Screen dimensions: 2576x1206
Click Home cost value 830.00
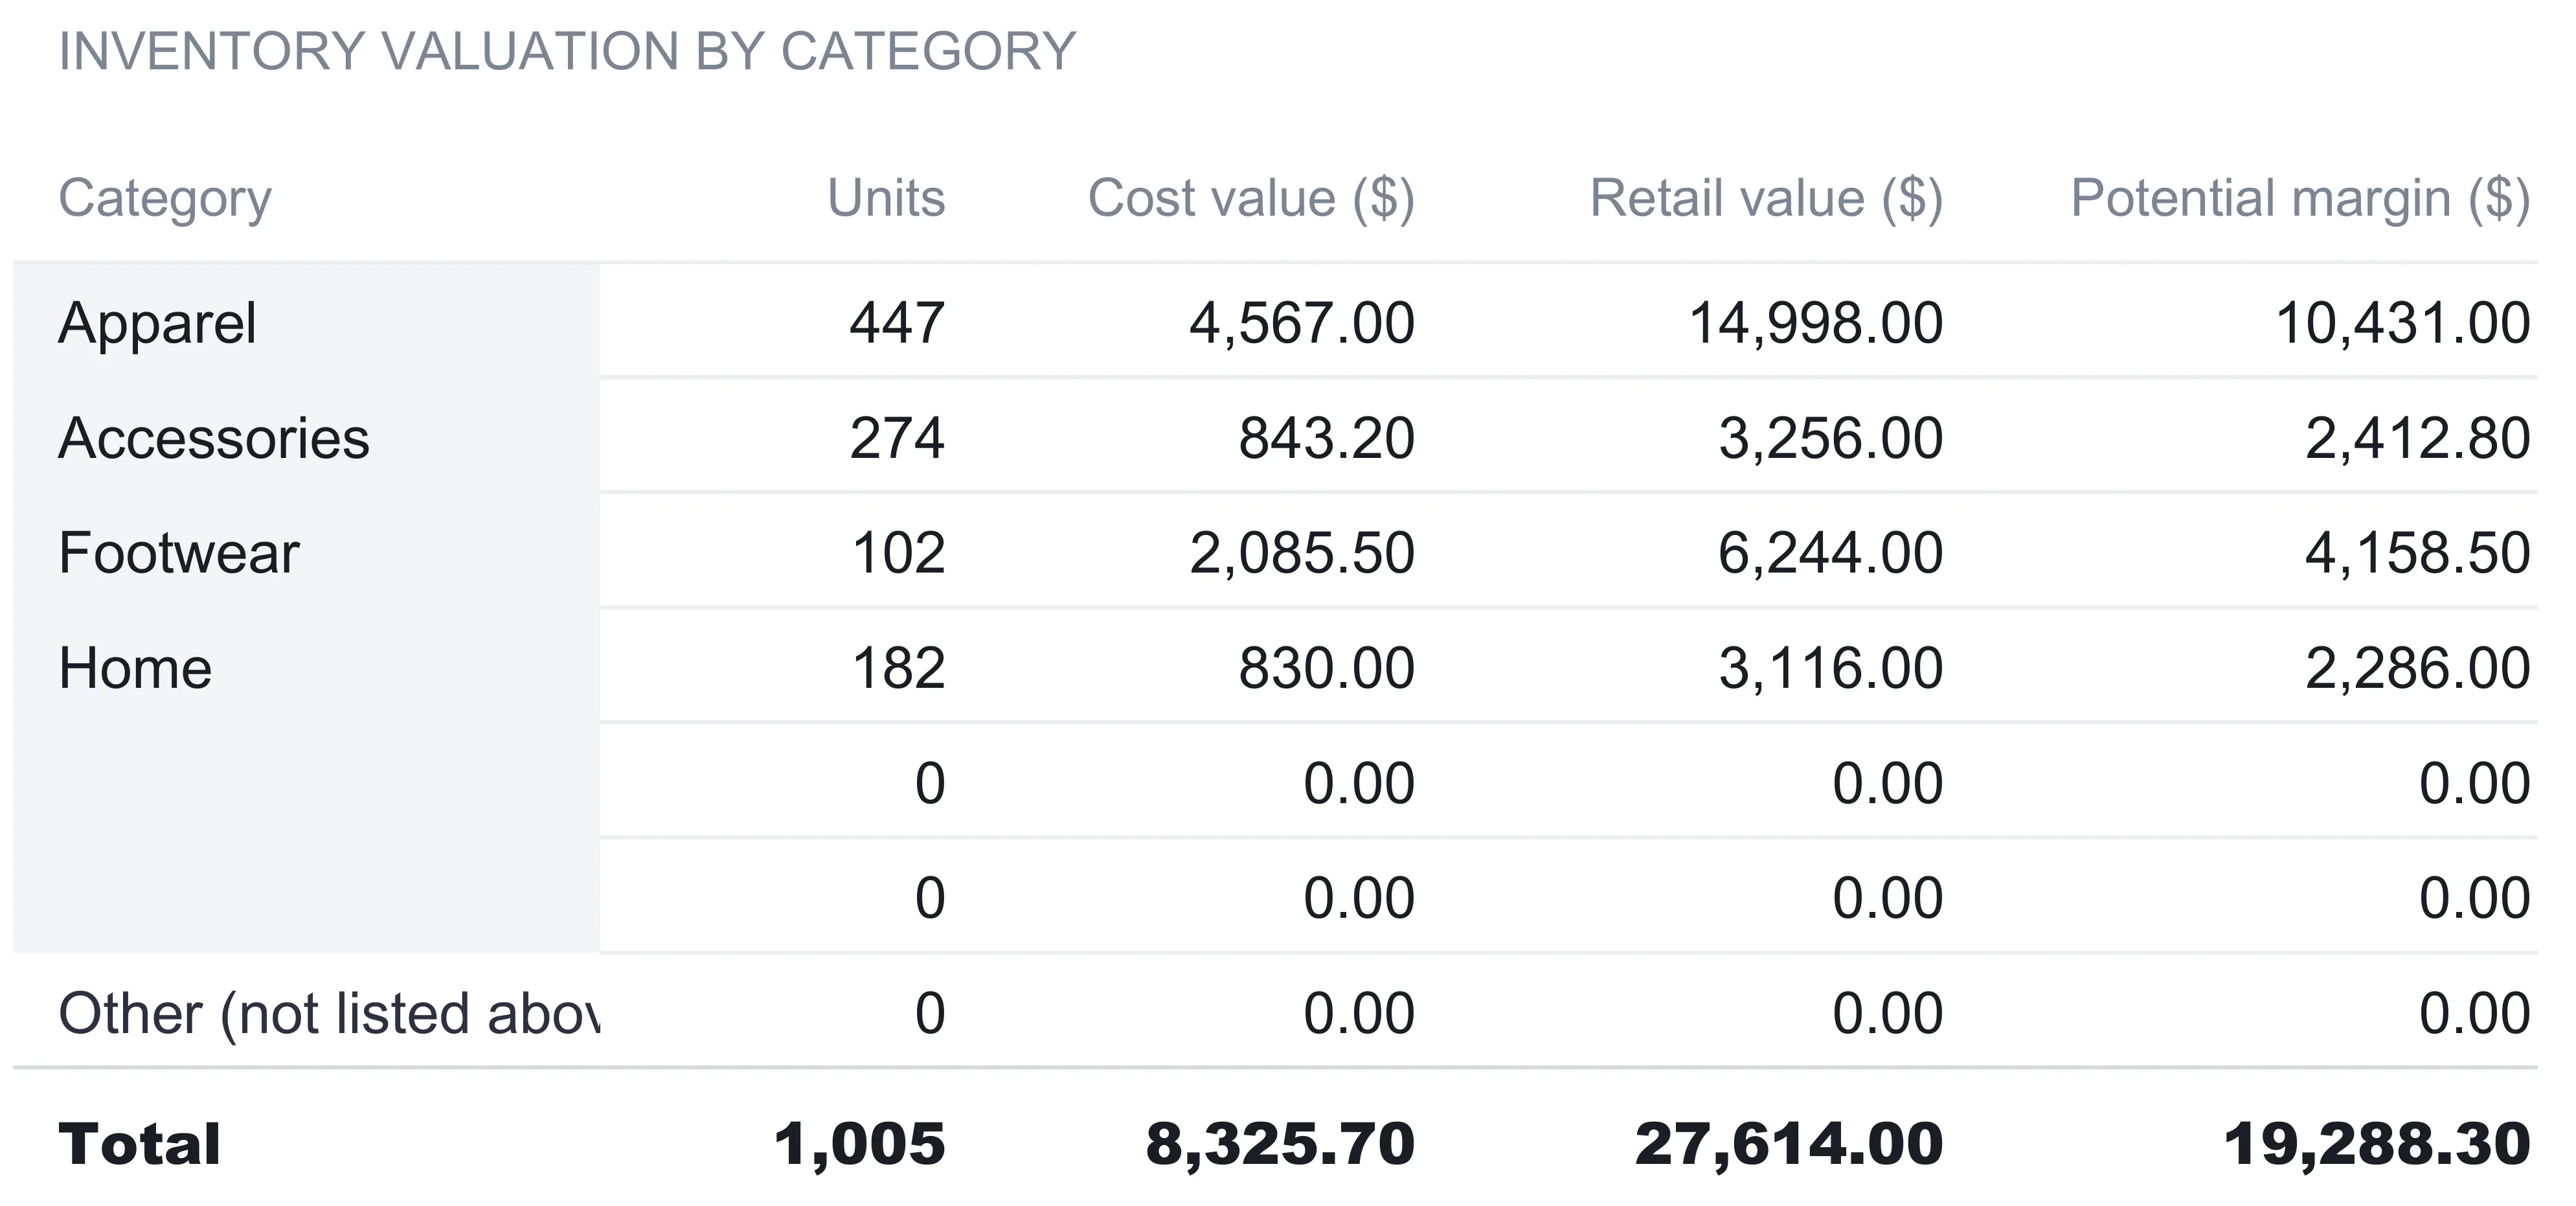[1327, 668]
